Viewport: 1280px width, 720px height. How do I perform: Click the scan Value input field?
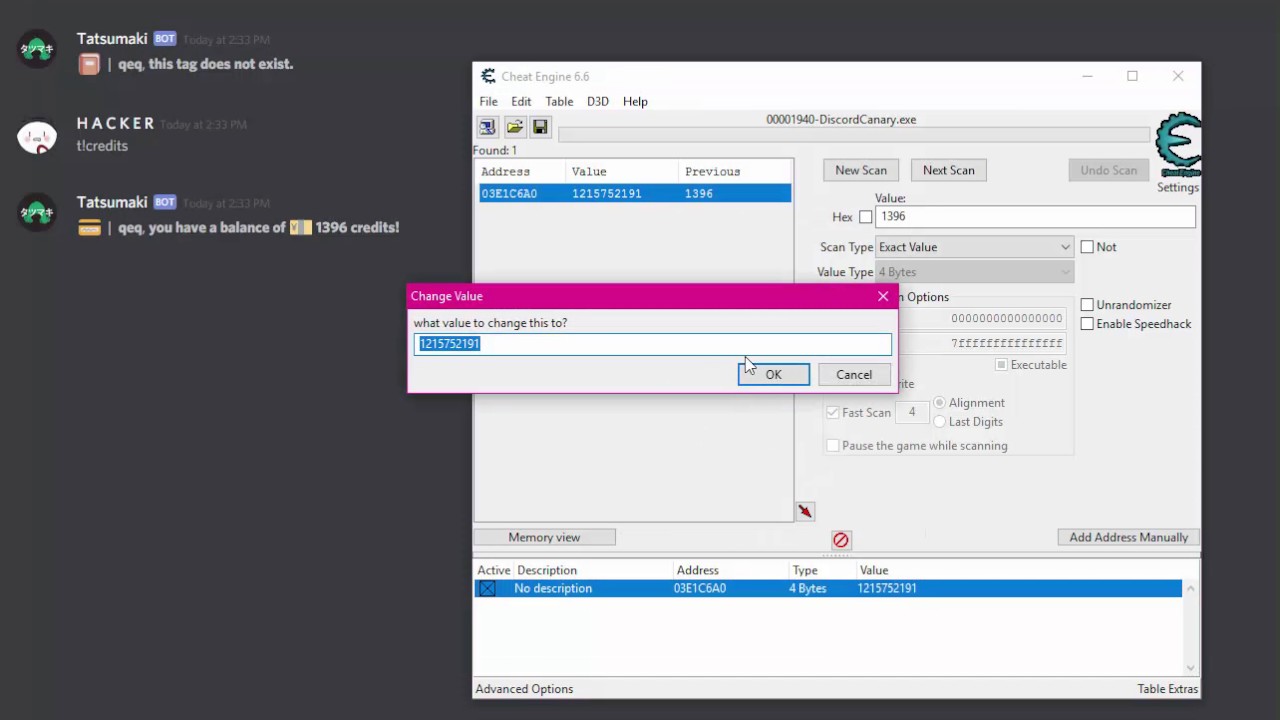(1035, 217)
